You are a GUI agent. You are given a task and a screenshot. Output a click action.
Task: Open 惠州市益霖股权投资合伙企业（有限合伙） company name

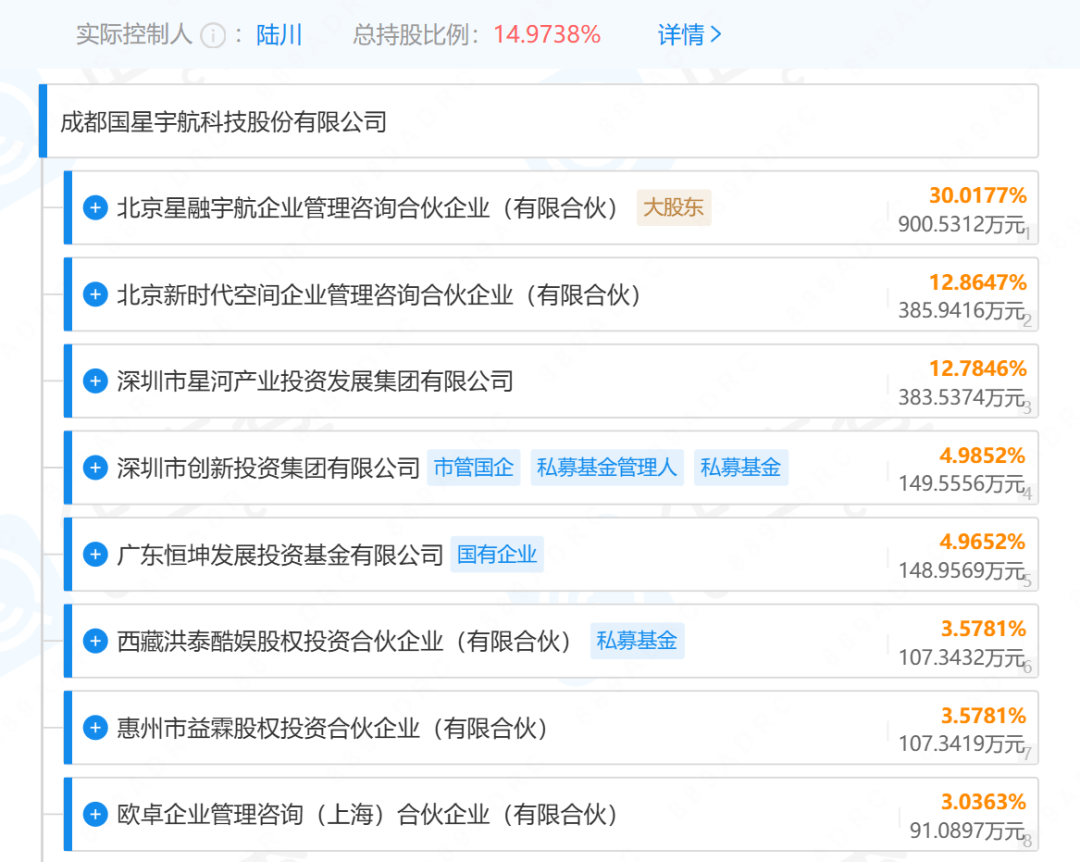tap(333, 728)
